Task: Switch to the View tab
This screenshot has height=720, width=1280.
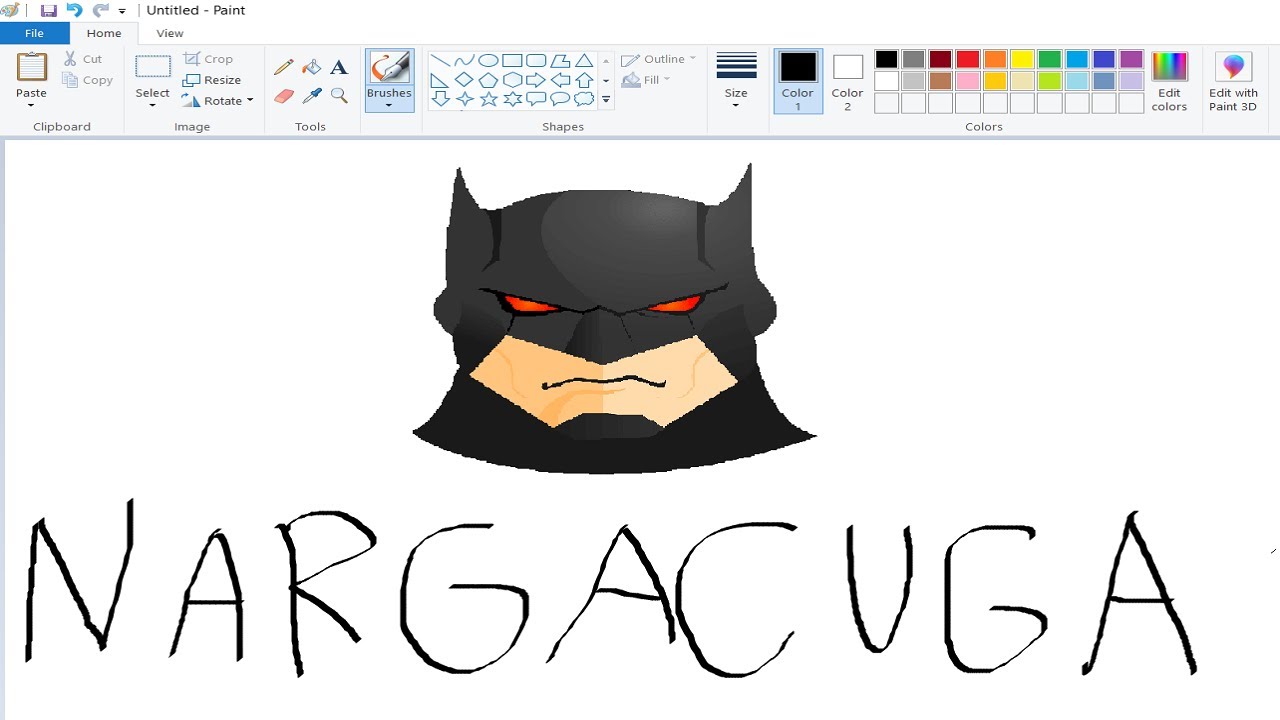Action: click(170, 33)
